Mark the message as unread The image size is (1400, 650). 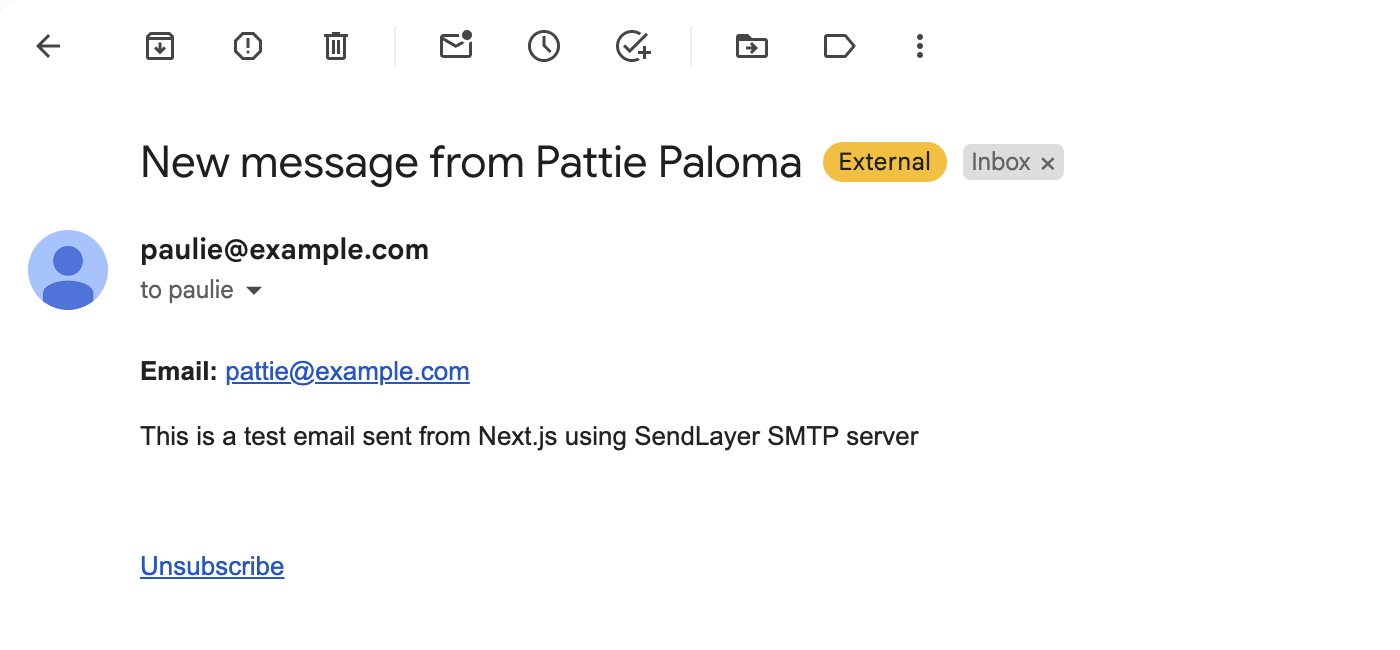(456, 46)
